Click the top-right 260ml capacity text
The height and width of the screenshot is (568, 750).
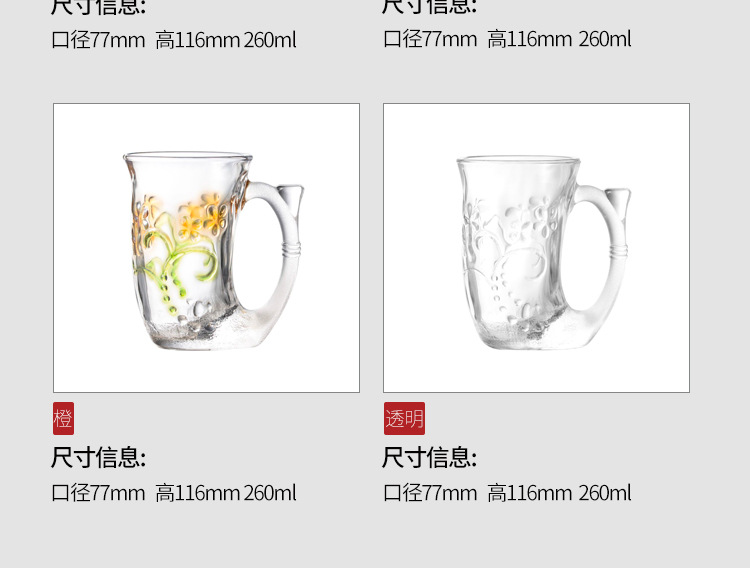(x=605, y=39)
